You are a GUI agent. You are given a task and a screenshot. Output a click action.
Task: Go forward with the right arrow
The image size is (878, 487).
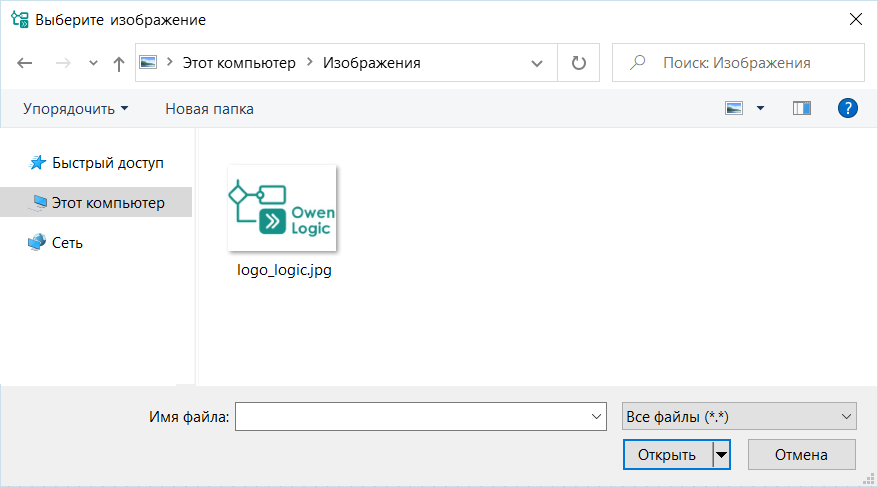63,63
